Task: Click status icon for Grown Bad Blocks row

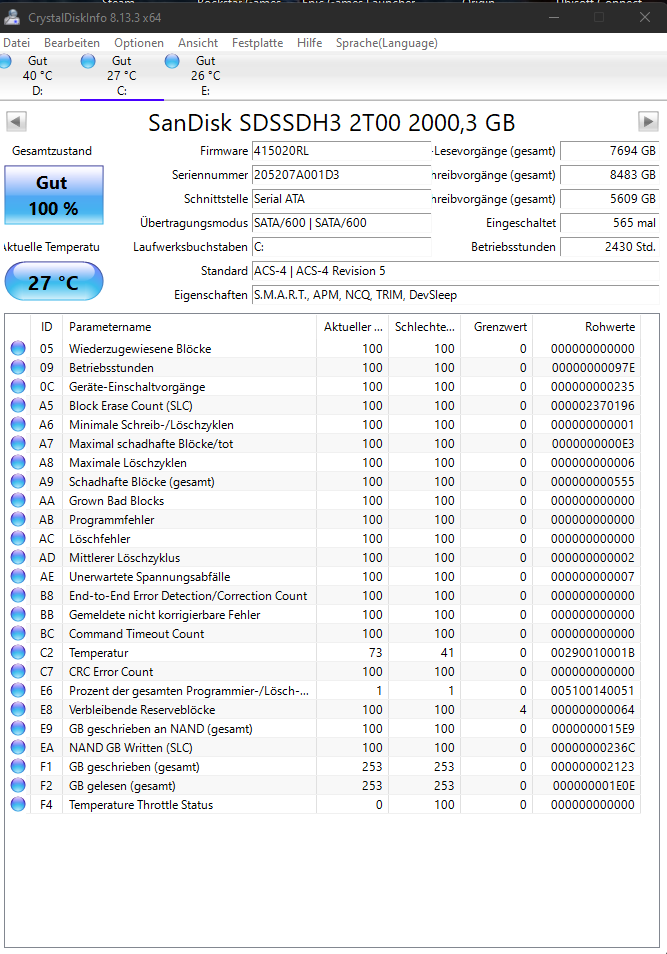Action: pos(18,500)
